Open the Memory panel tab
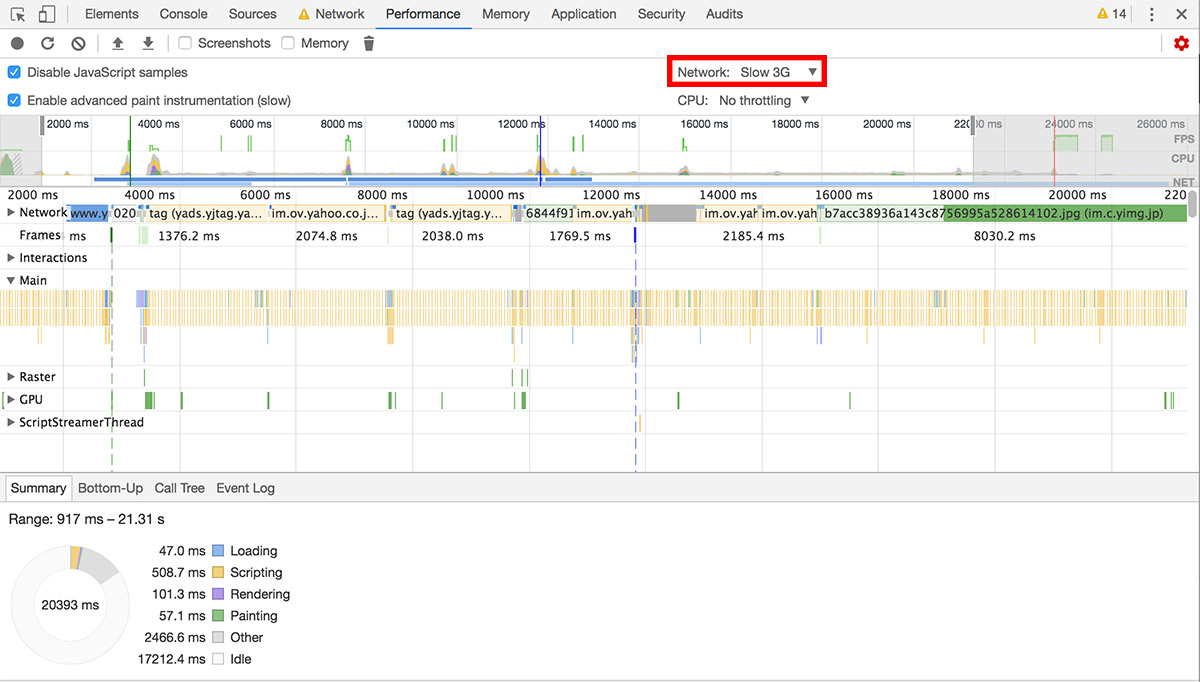 tap(506, 14)
